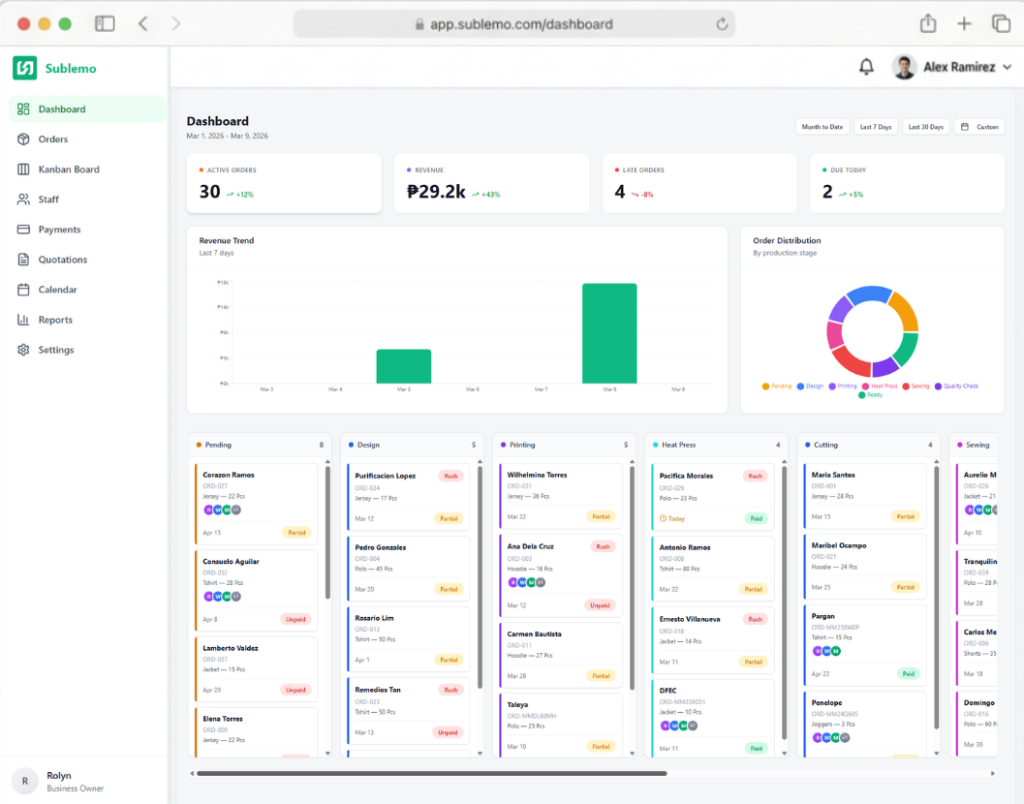Open Antonio Ramos order card
1024x804 pixels.
pos(712,568)
